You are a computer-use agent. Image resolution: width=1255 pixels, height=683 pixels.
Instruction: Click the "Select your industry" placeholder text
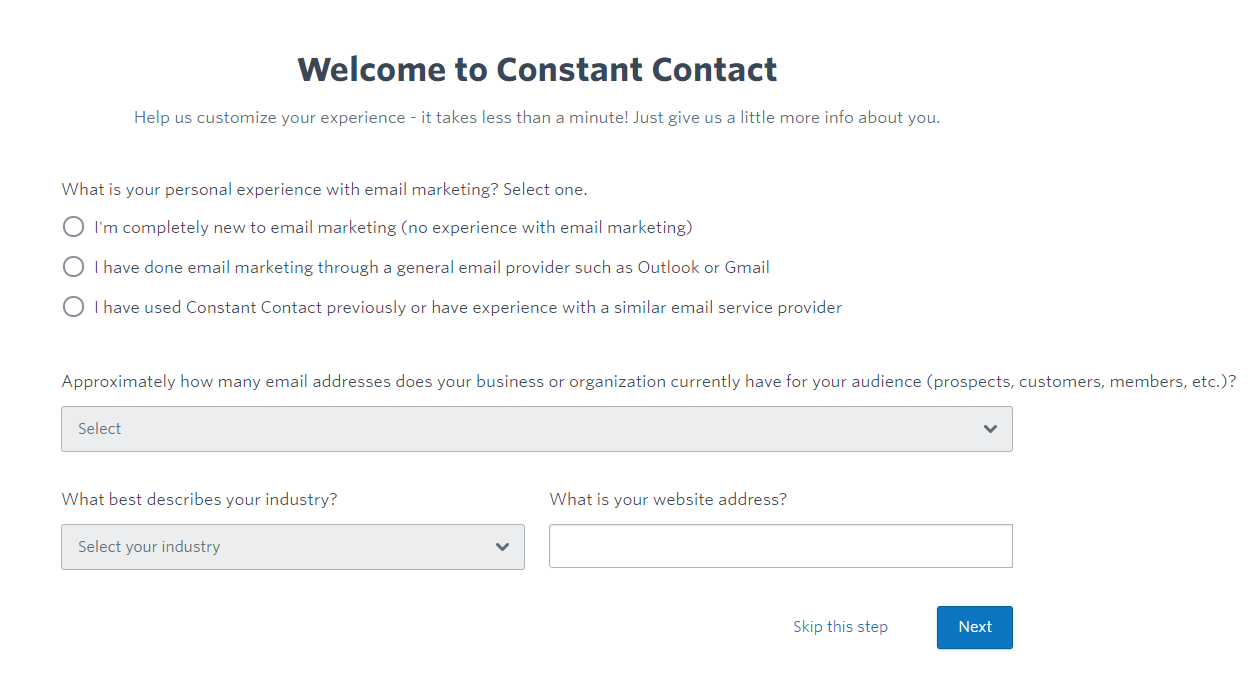(x=149, y=547)
